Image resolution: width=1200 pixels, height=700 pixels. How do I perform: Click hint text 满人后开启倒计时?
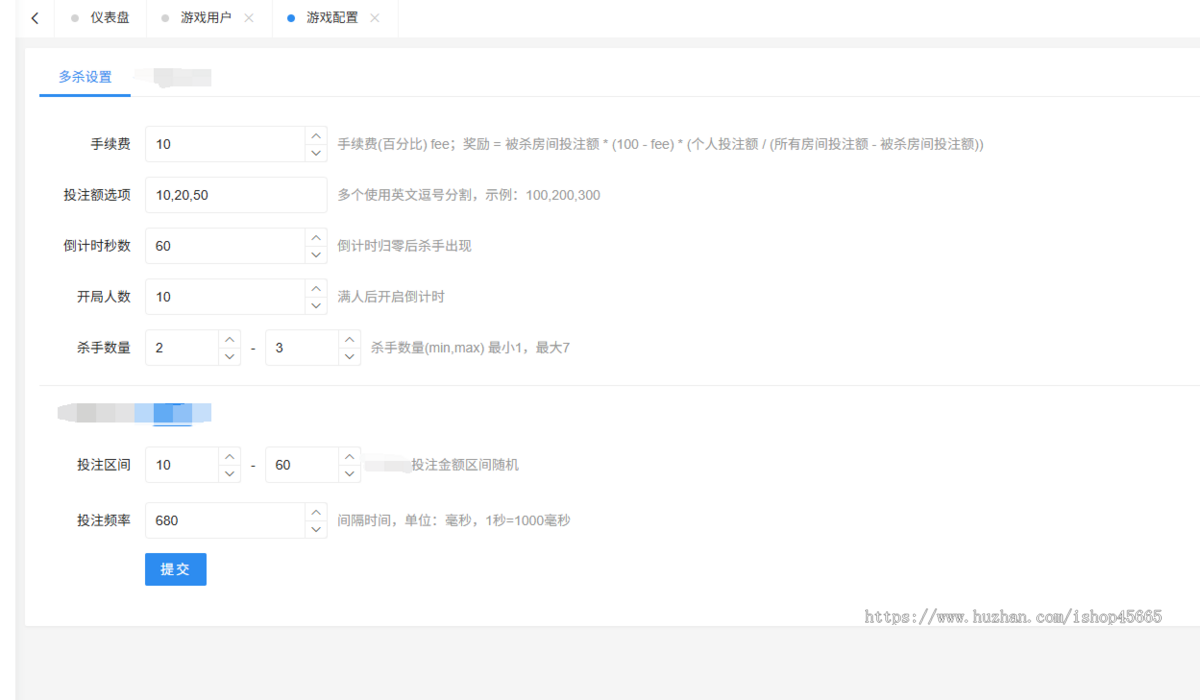coord(391,297)
